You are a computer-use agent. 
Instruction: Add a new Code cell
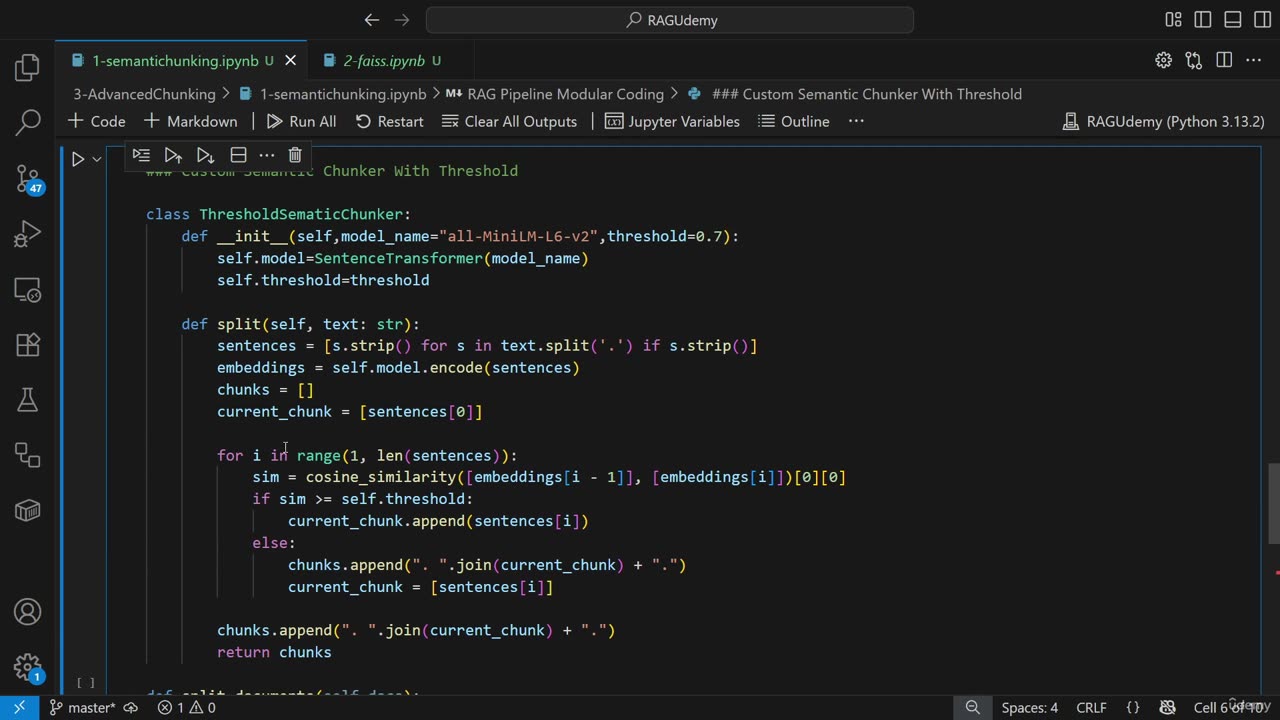click(x=96, y=121)
